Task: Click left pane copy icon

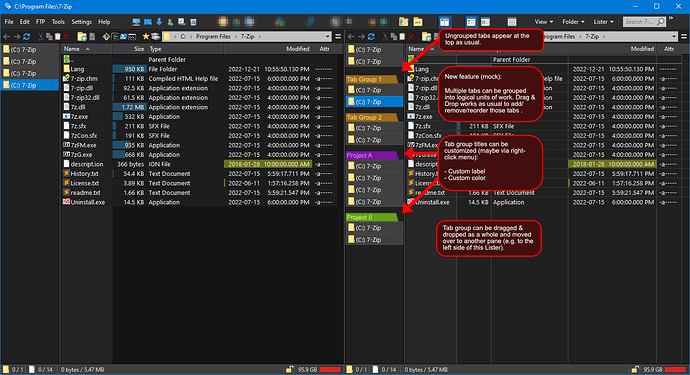Action: [49, 37]
